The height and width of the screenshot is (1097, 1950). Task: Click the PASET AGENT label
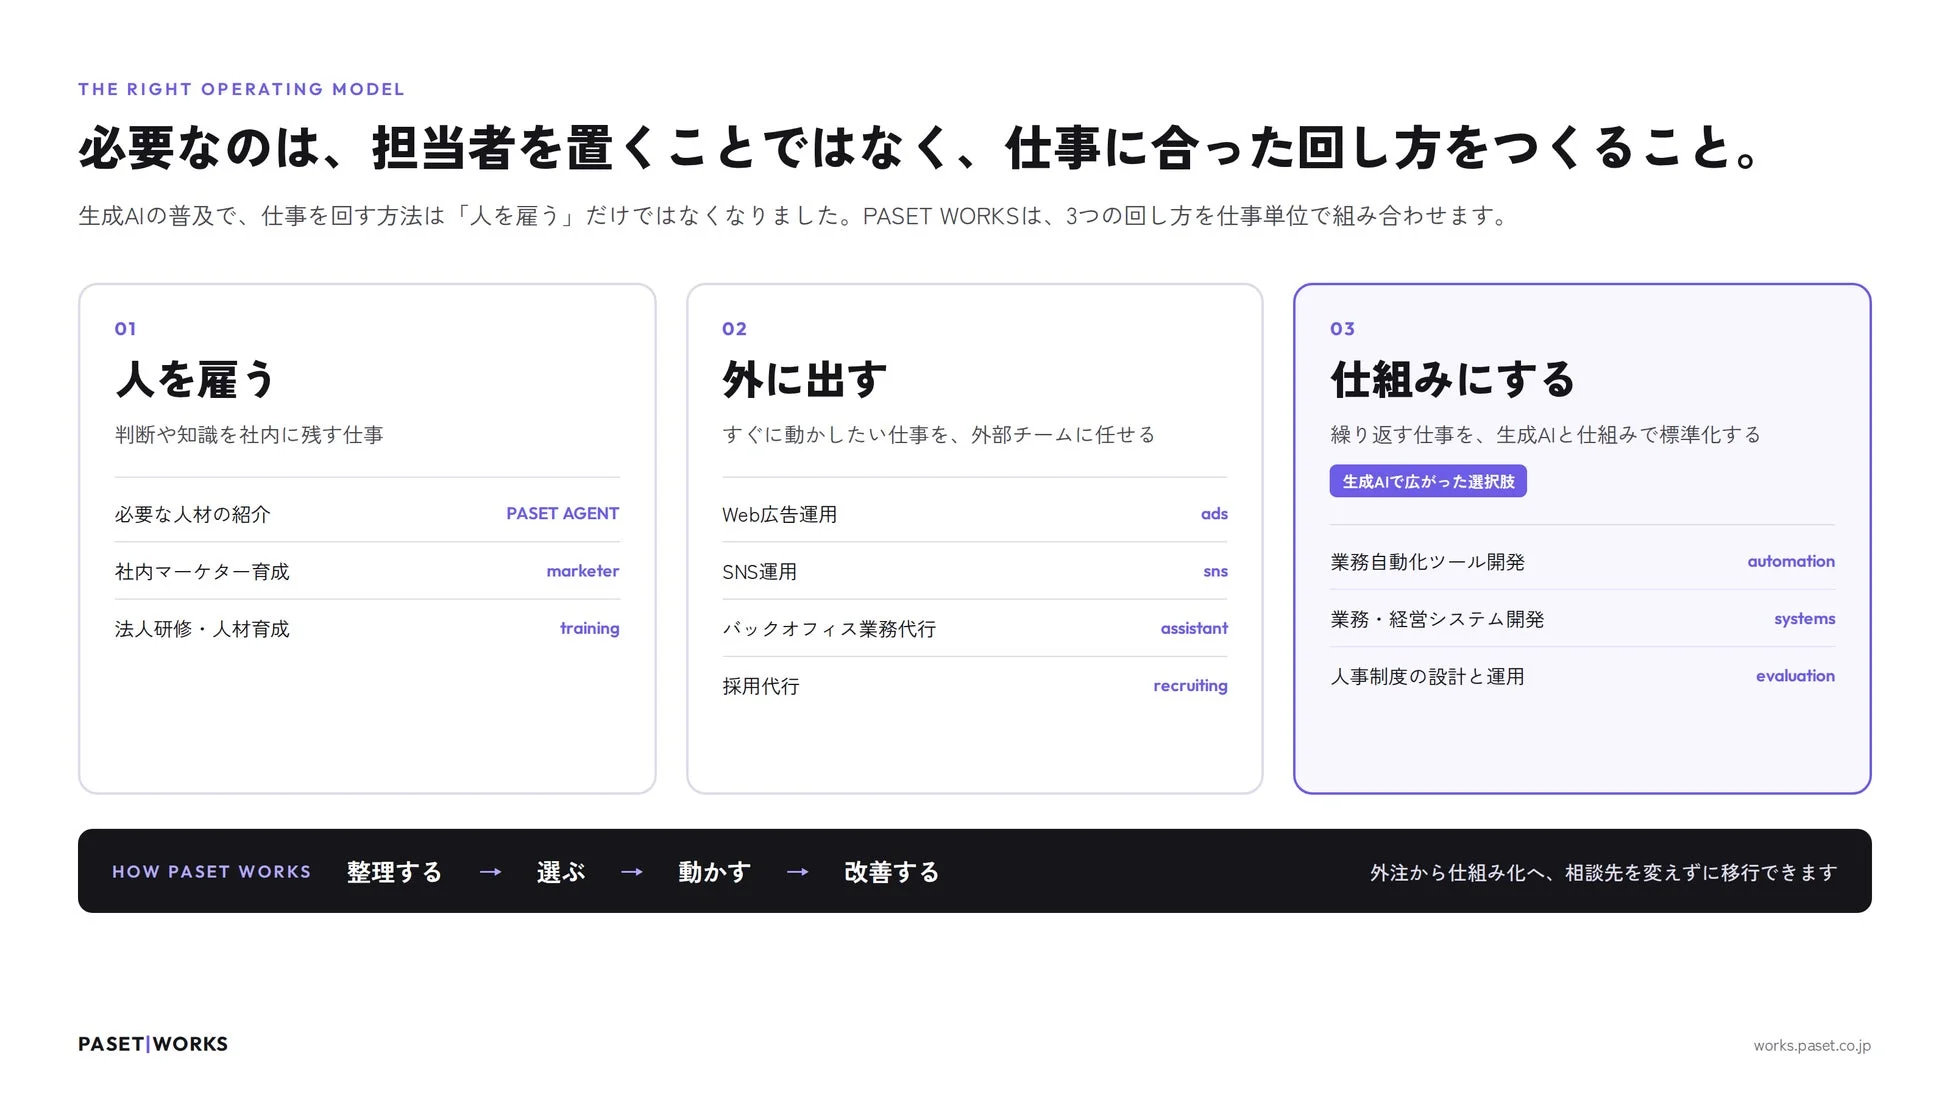[x=562, y=513]
